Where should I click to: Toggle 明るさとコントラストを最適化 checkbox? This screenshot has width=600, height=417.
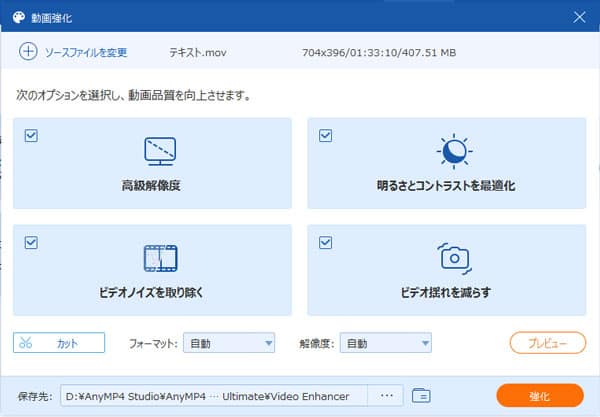[325, 135]
